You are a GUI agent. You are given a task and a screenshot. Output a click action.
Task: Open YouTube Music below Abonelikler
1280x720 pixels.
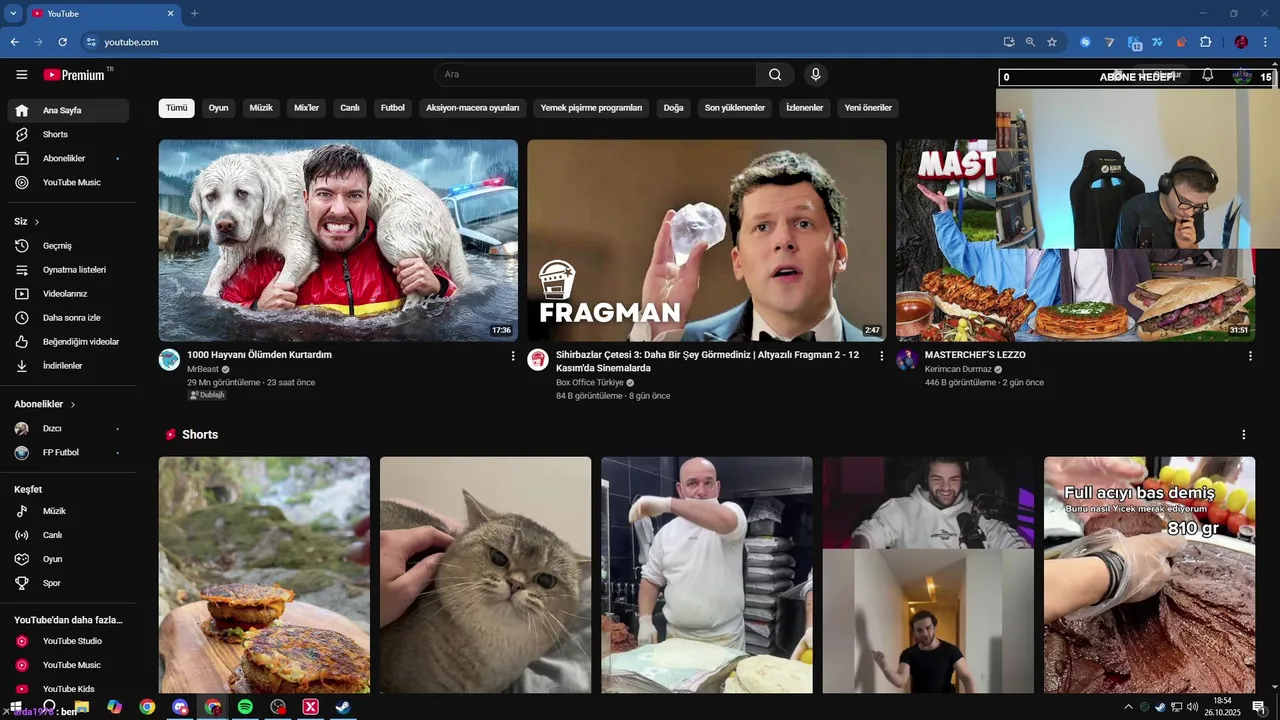coord(68,182)
